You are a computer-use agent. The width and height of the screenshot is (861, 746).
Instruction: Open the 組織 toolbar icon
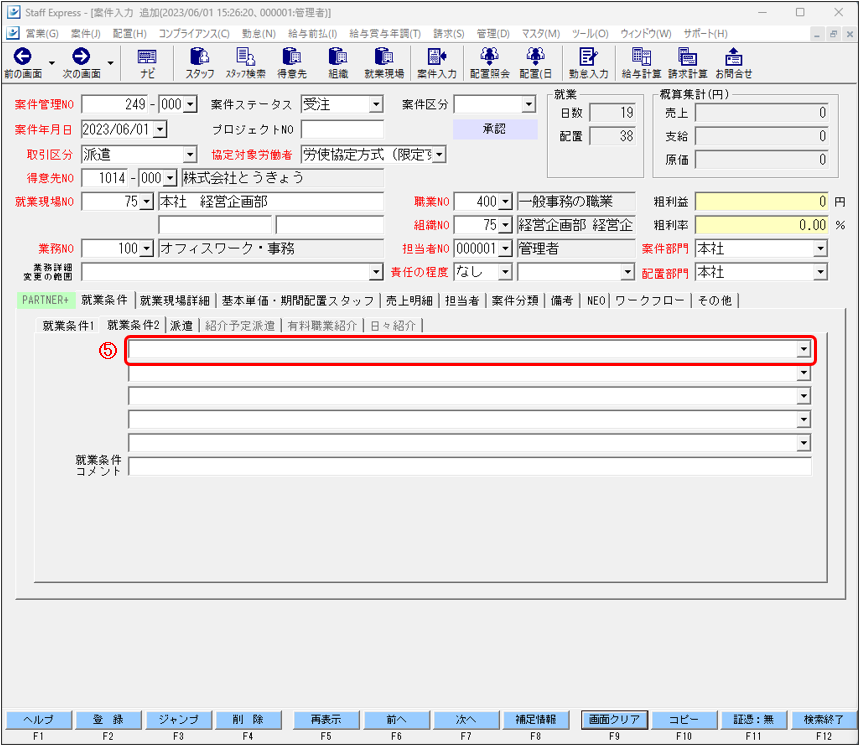tap(338, 57)
